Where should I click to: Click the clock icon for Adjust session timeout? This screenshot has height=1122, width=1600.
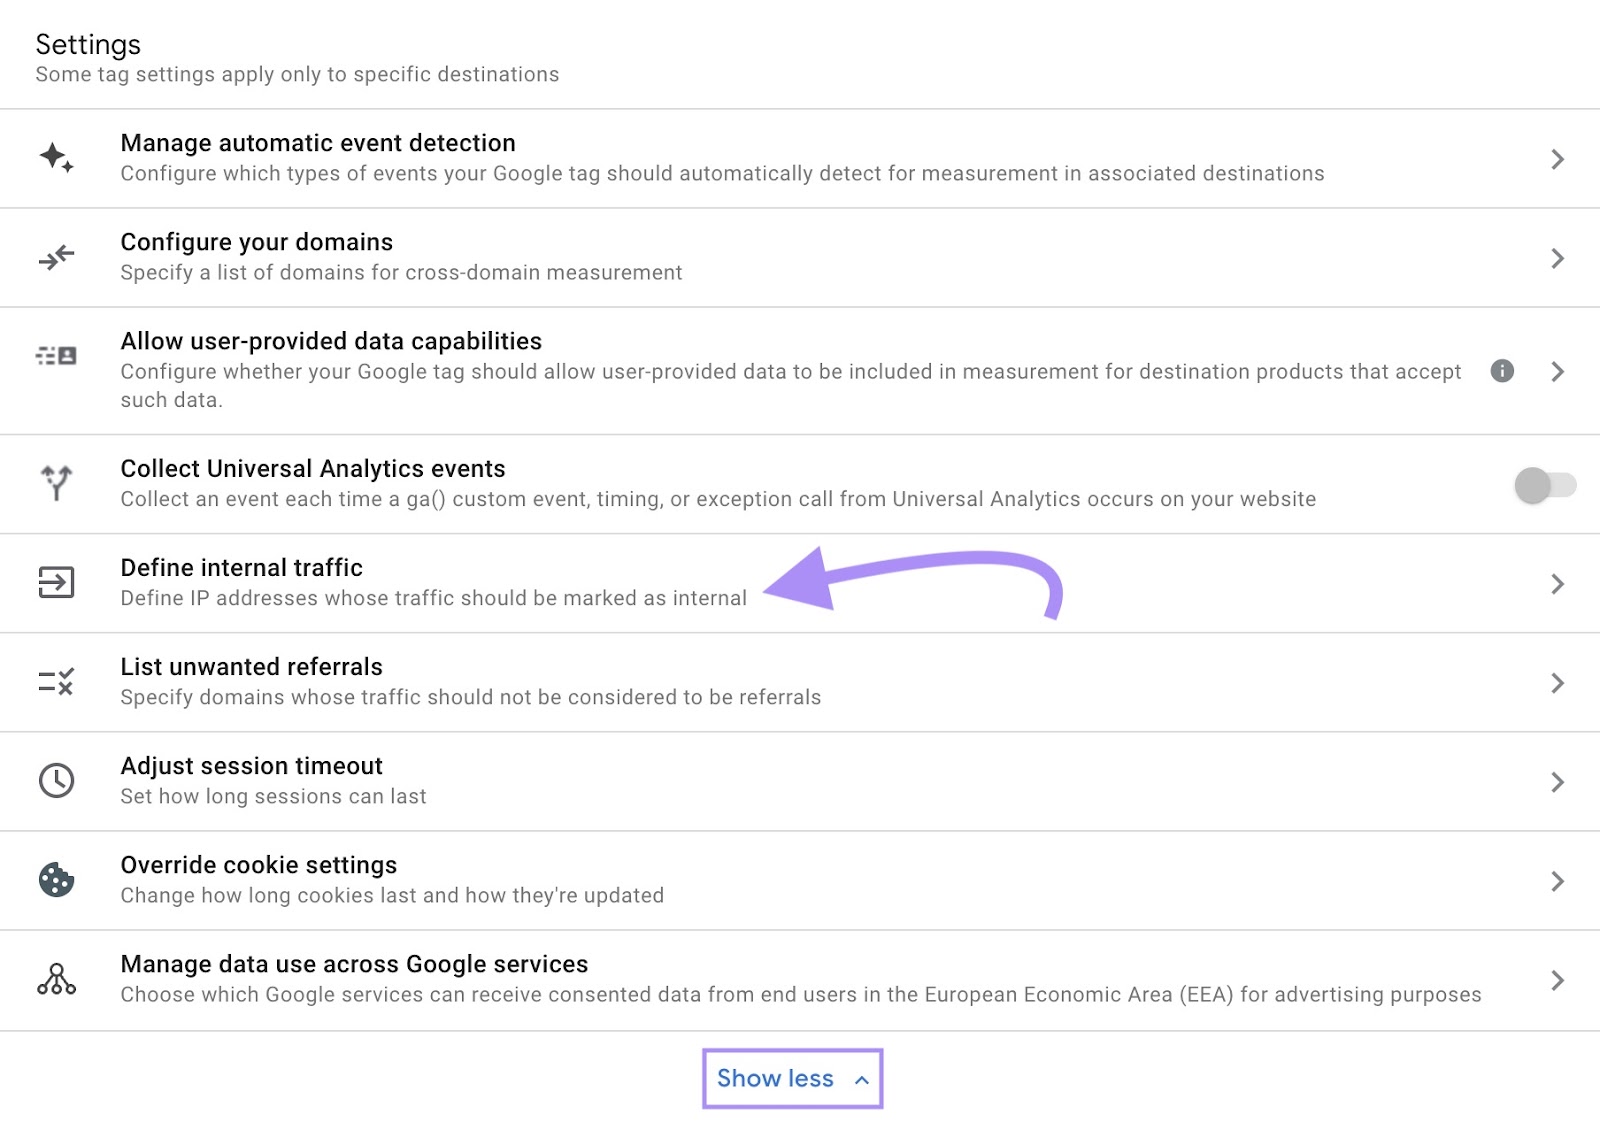click(x=55, y=780)
